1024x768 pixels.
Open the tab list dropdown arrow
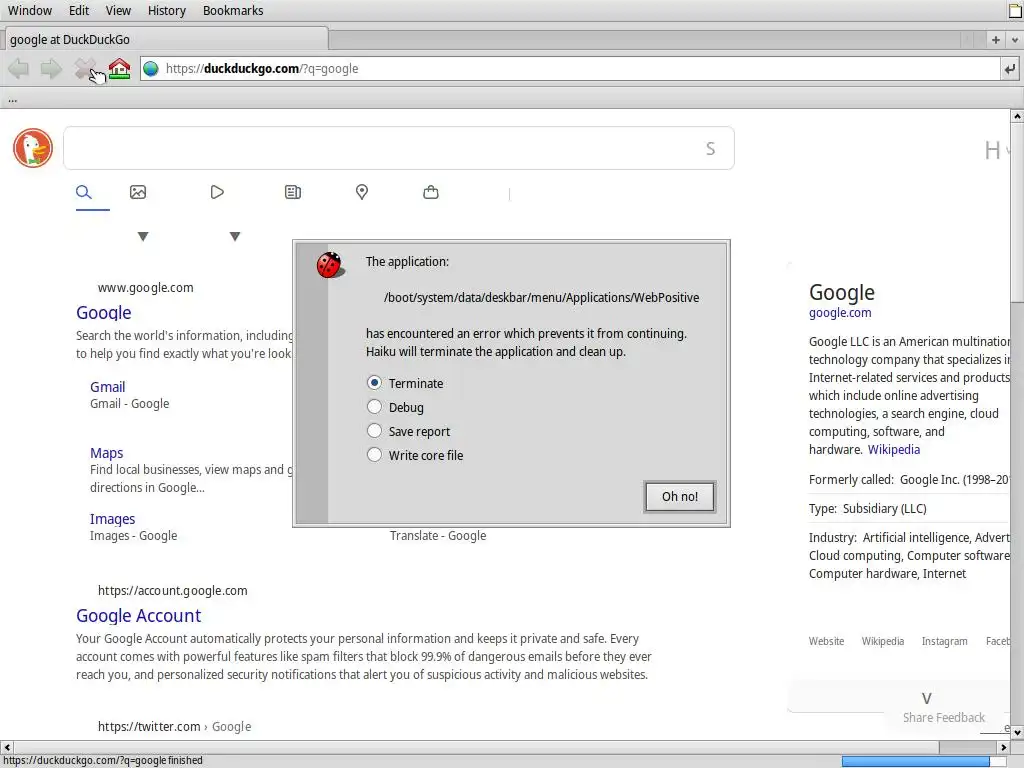point(1014,40)
